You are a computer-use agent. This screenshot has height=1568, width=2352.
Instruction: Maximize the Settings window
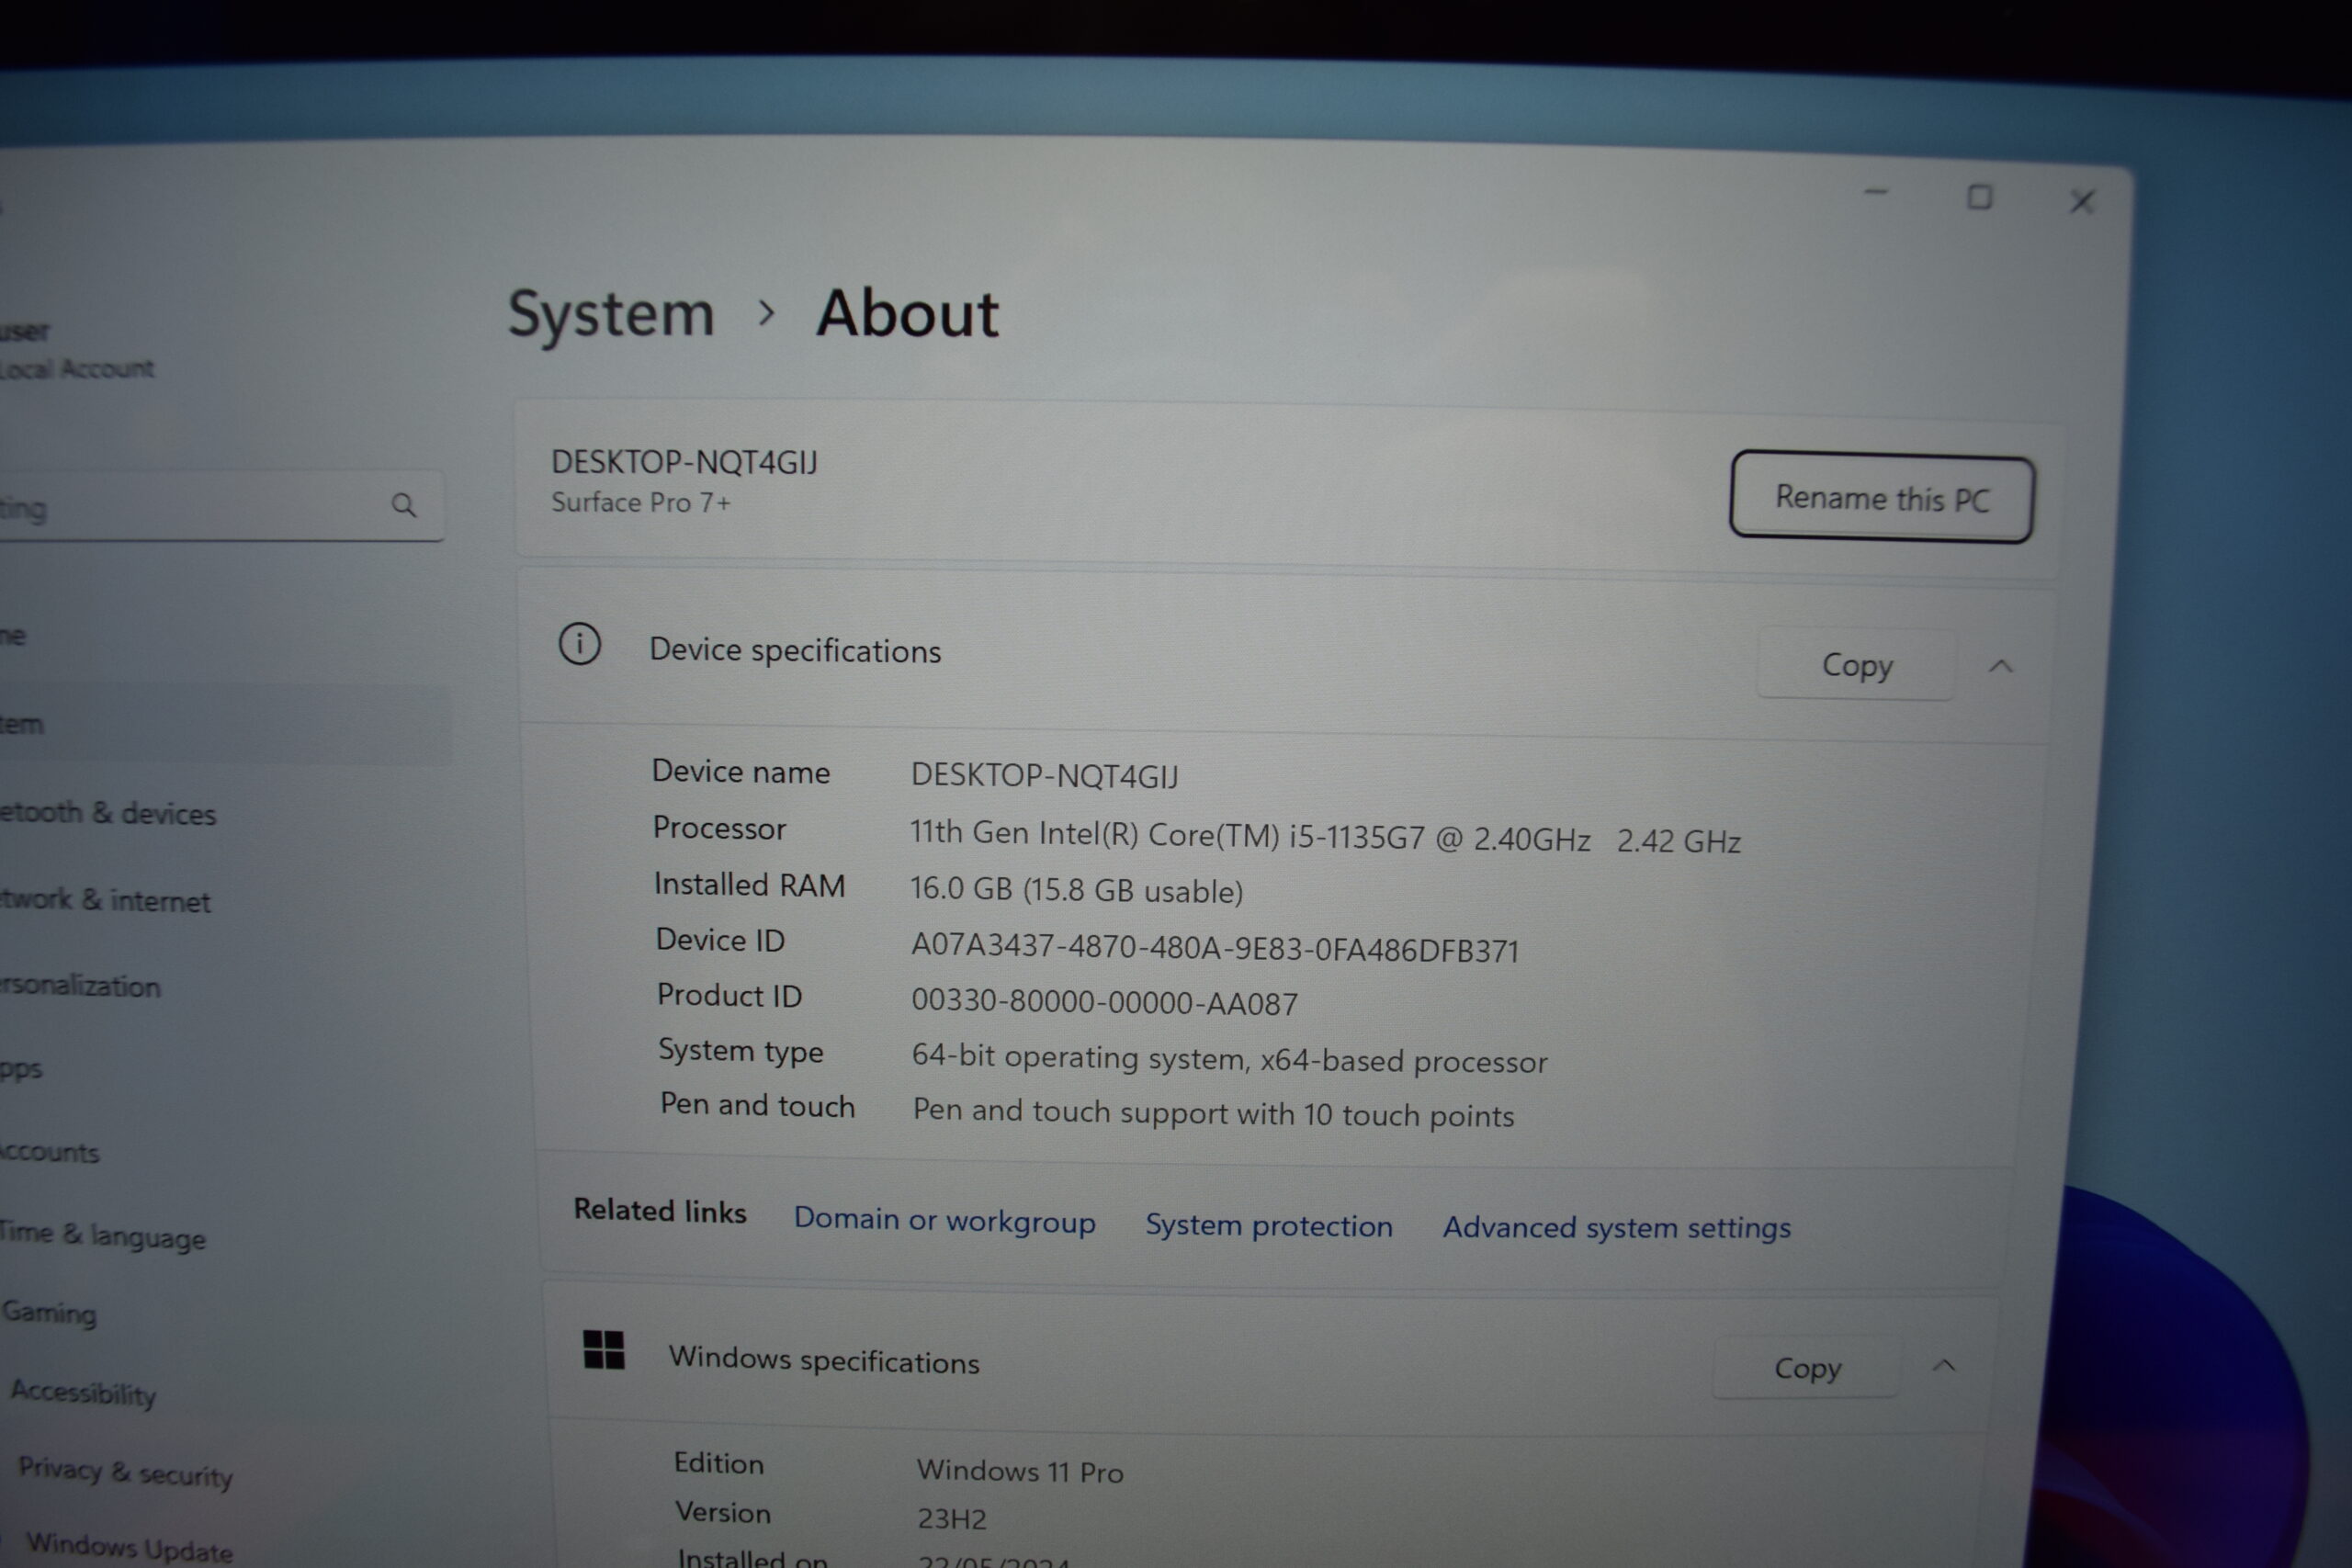[1979, 197]
